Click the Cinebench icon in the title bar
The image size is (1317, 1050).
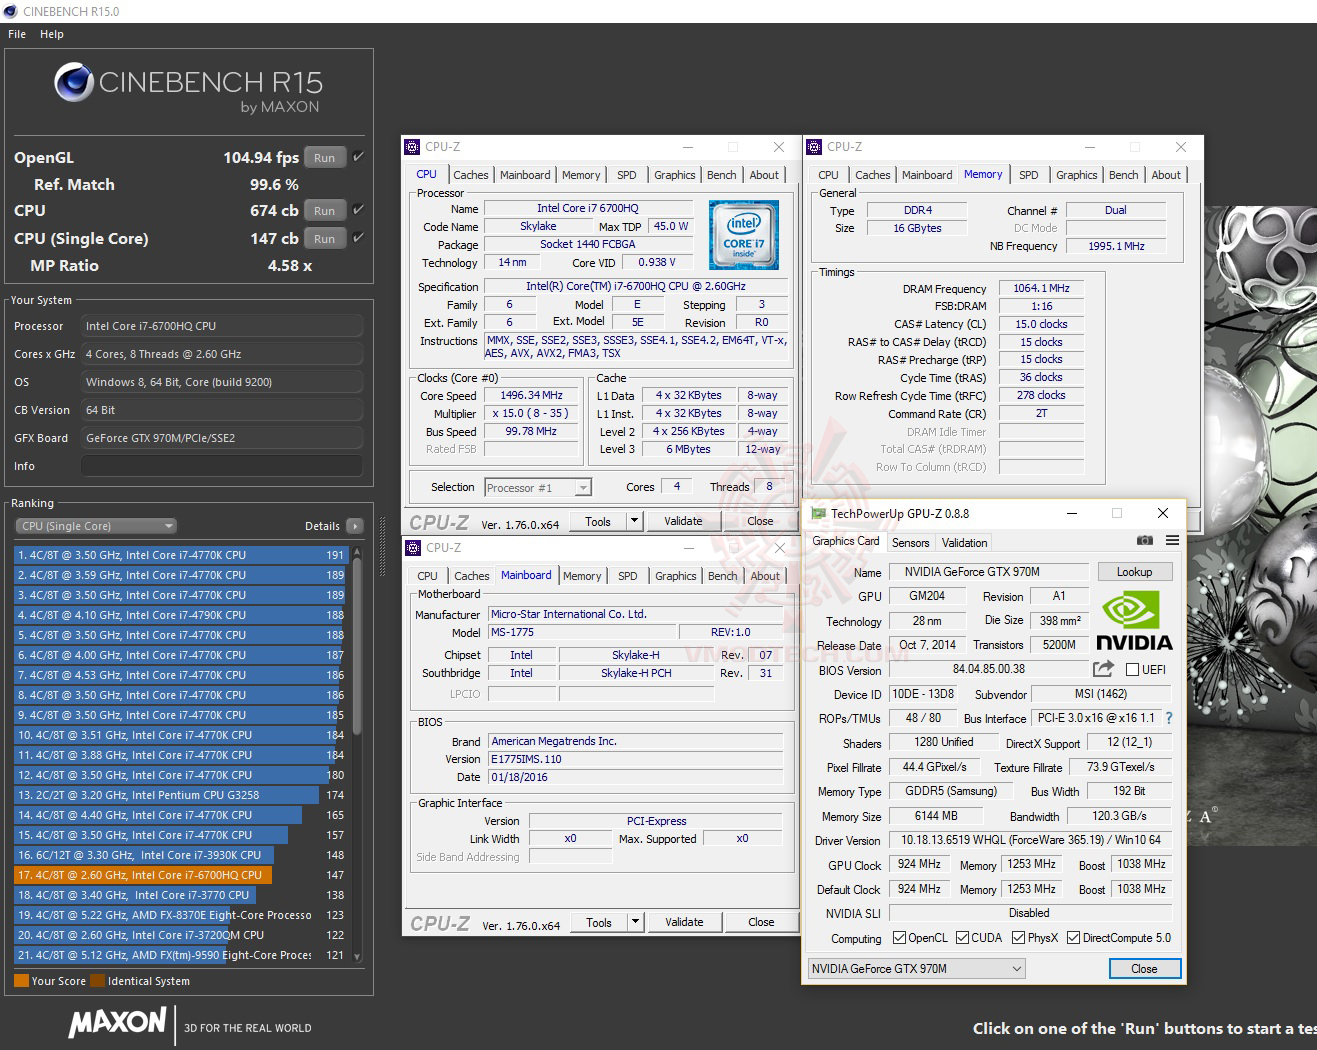pos(10,11)
